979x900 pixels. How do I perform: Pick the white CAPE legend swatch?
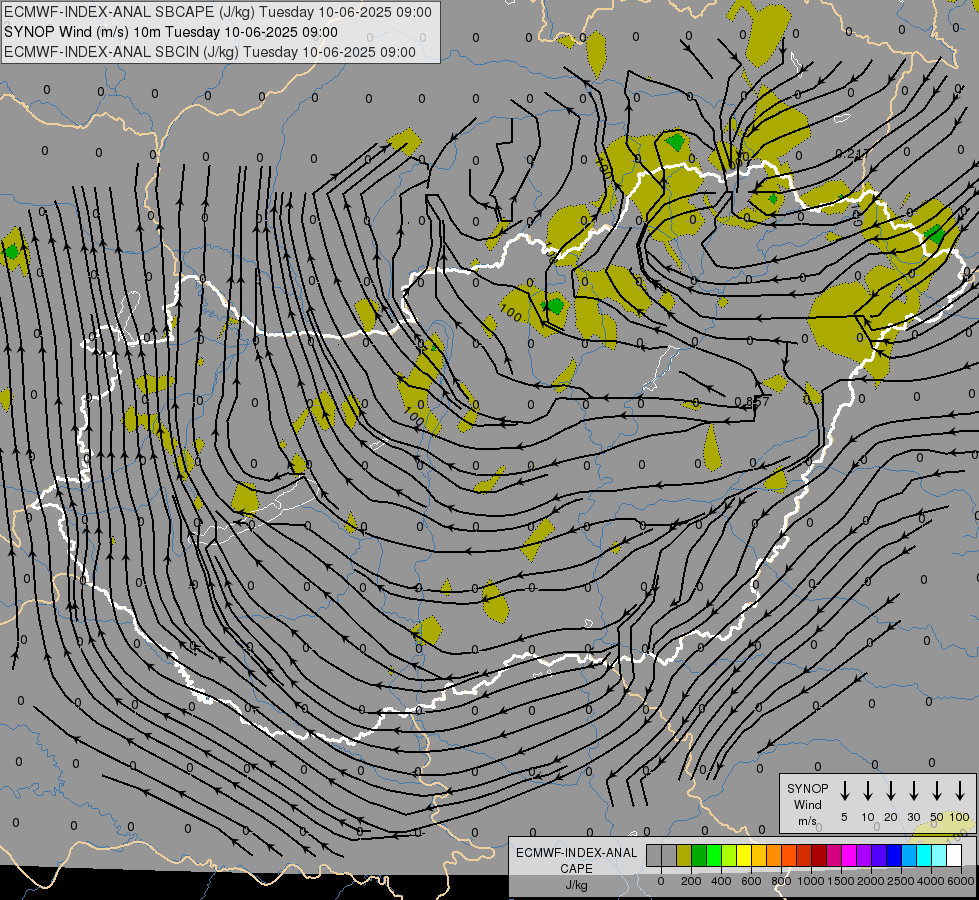tap(954, 855)
